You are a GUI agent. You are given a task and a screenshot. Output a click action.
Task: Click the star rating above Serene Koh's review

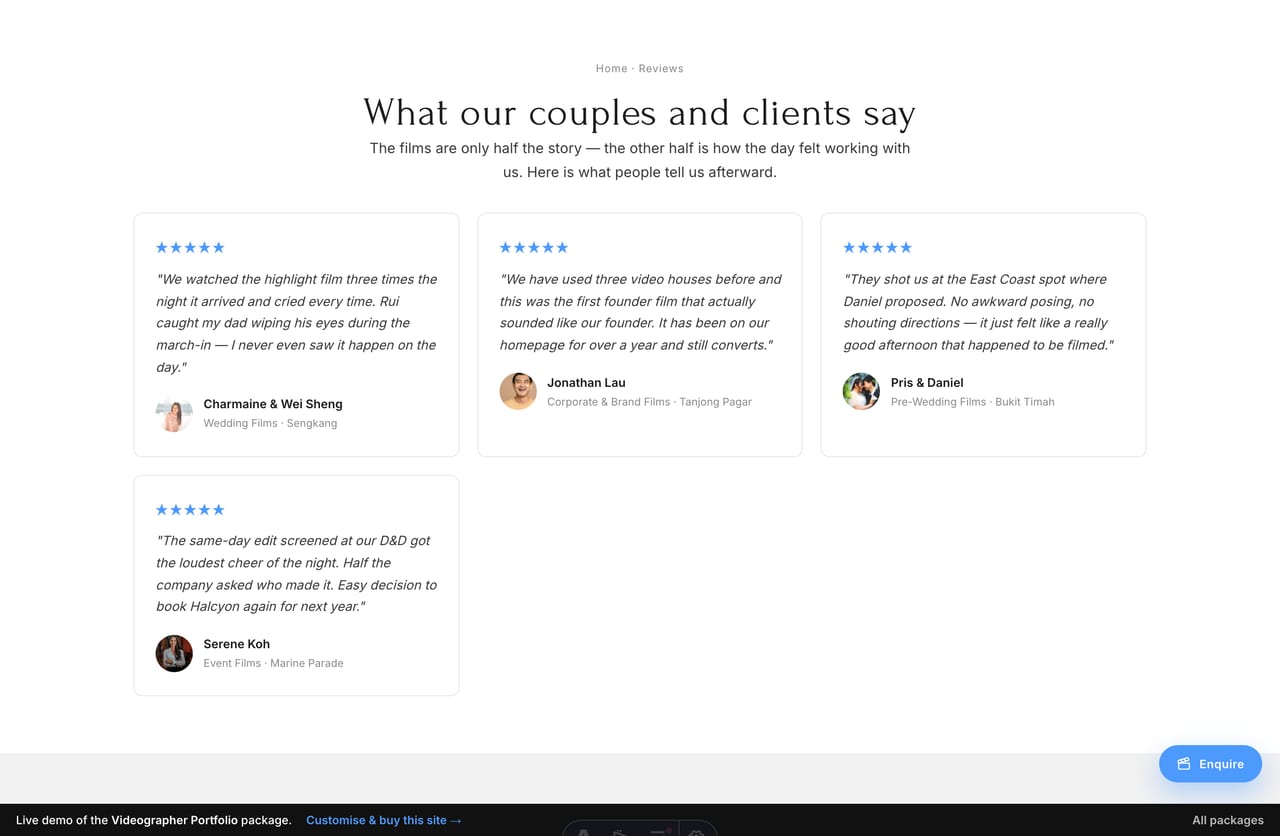(190, 509)
